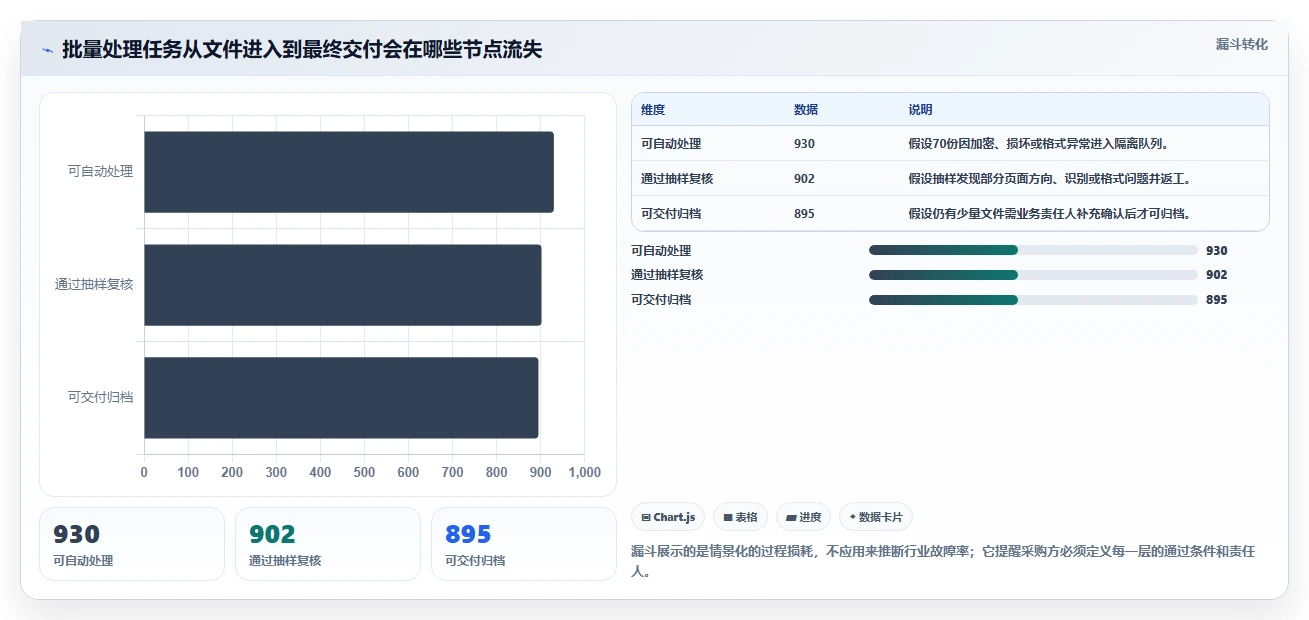Select table cell 通过抽样复核 in 维度 column
The height and width of the screenshot is (620, 1309).
(677, 178)
